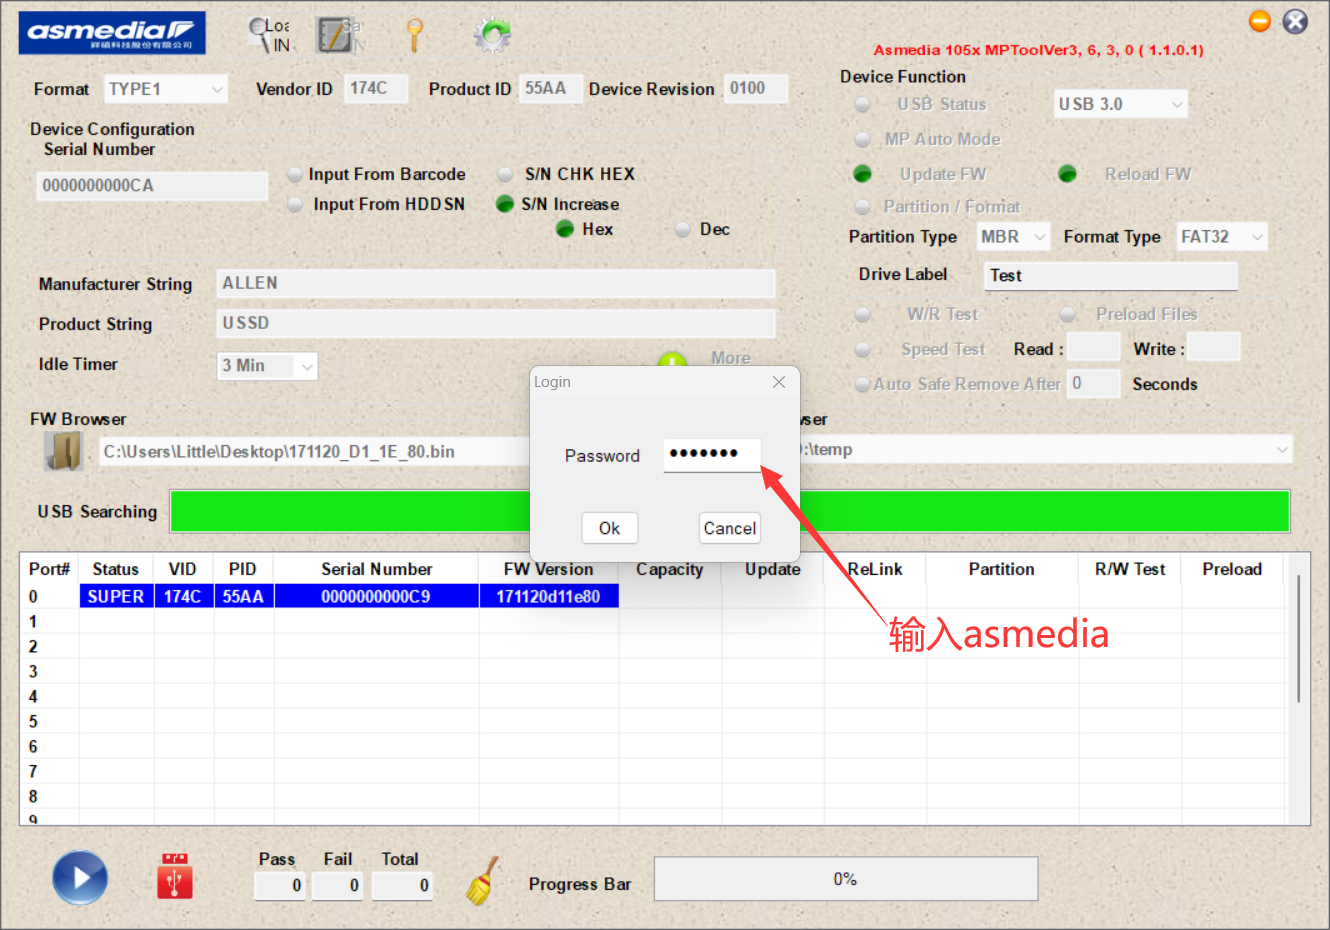Click the blue Start play button
Viewport: 1330px width, 930px height.
[x=80, y=878]
